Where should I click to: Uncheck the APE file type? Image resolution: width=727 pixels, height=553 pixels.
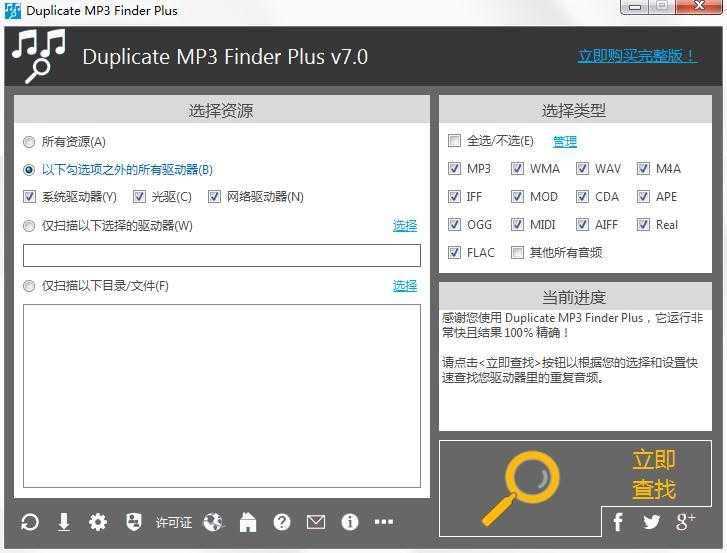(x=643, y=197)
